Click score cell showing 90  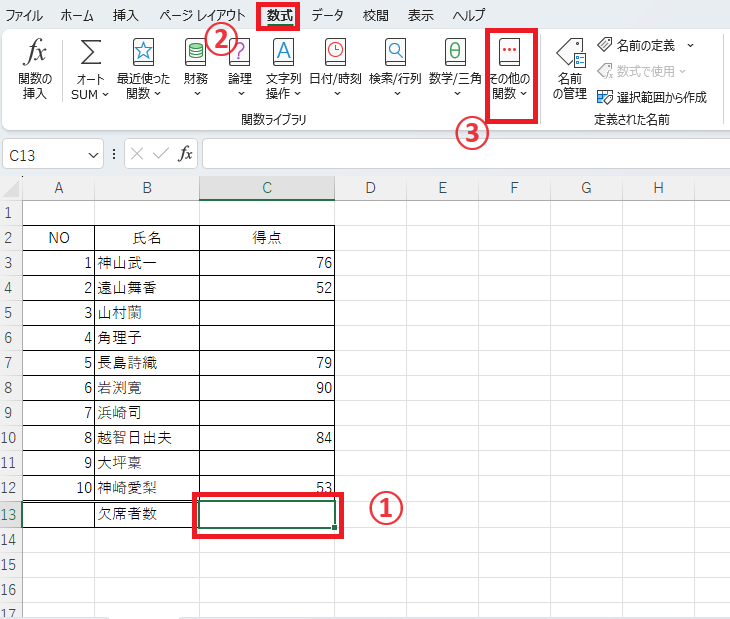267,388
